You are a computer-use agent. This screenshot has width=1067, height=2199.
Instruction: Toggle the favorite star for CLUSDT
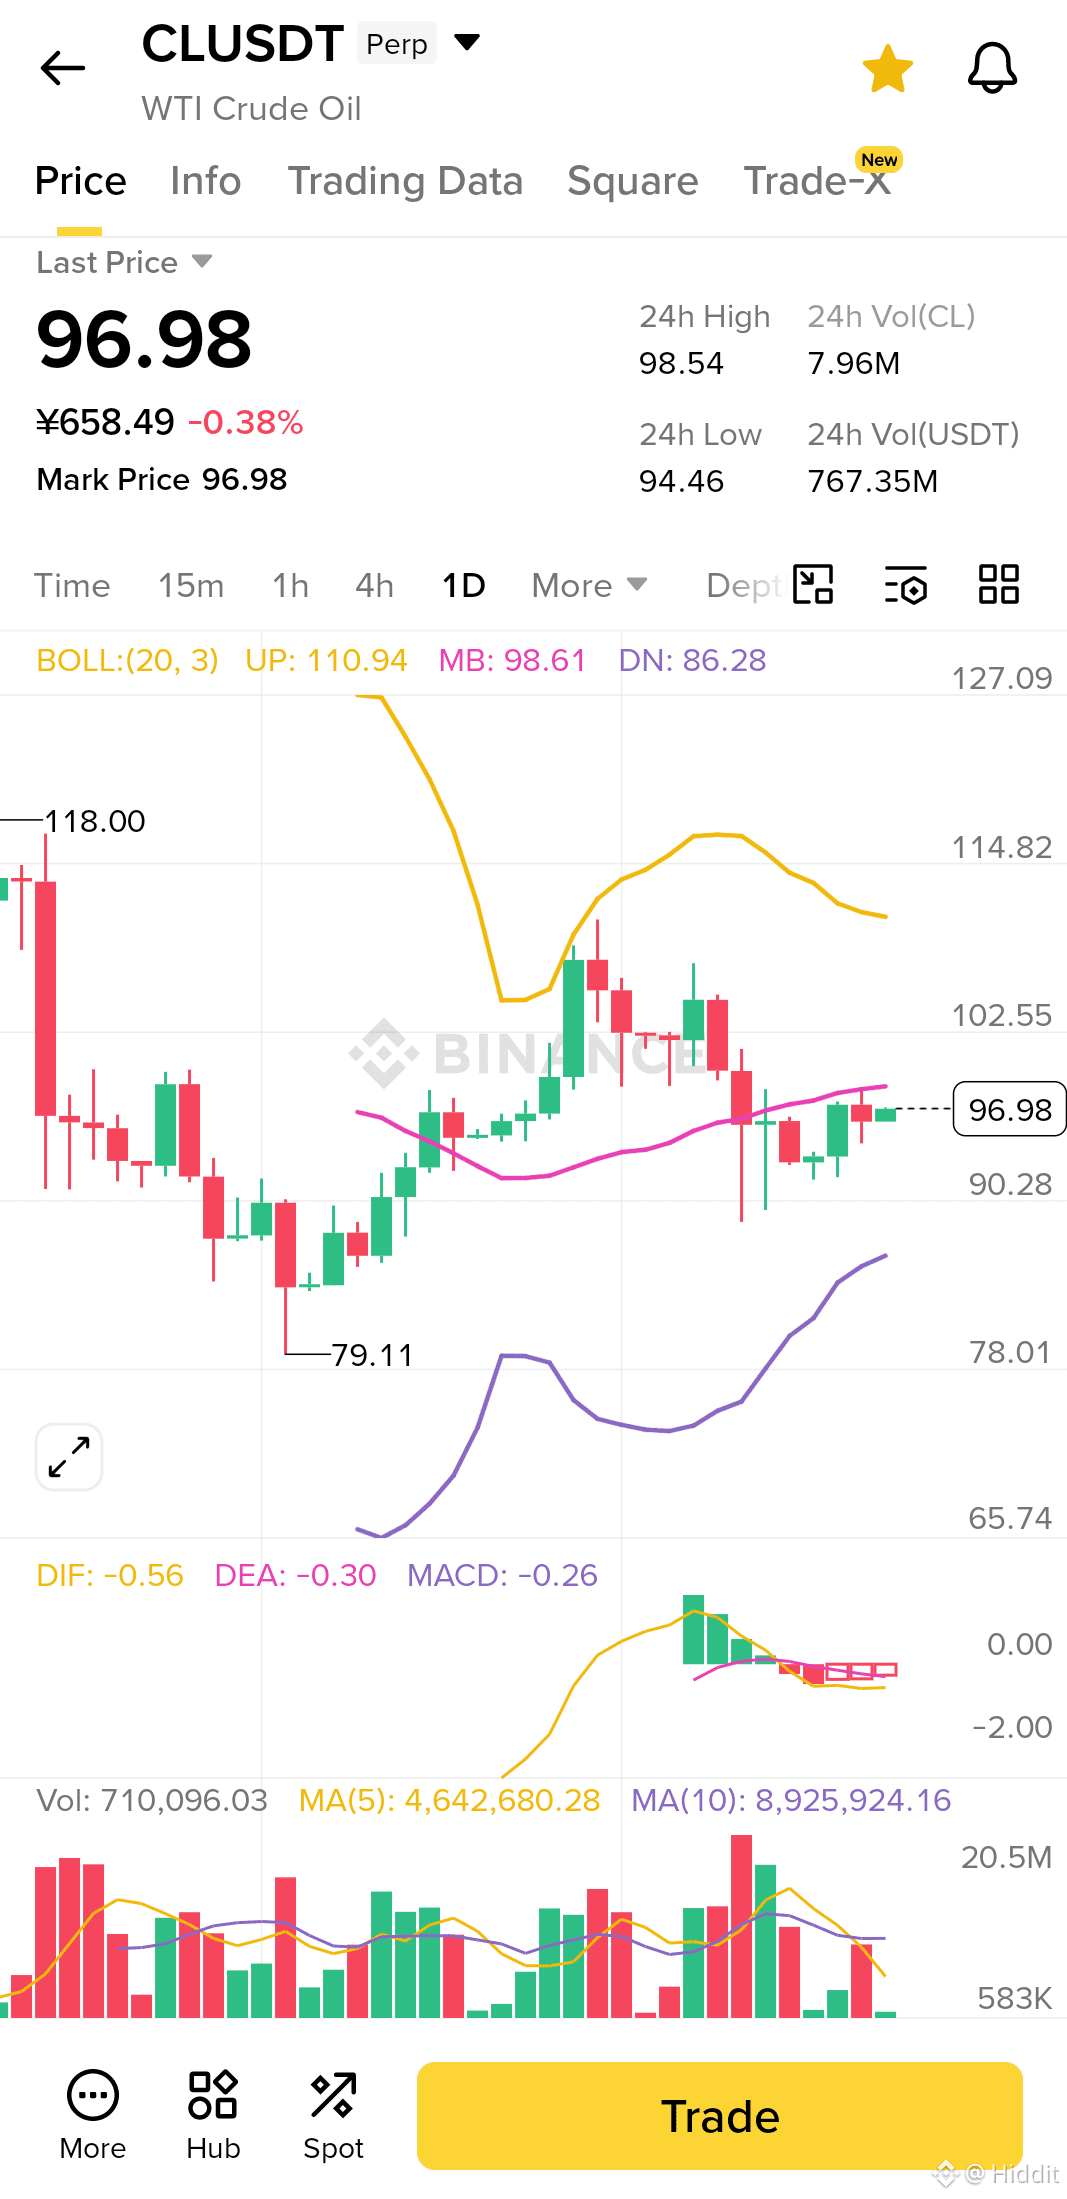click(888, 69)
